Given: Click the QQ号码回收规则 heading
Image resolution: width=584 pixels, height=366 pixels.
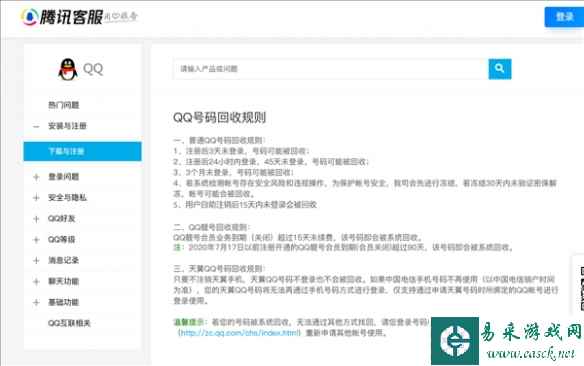Looking at the screenshot, I should coord(219,118).
